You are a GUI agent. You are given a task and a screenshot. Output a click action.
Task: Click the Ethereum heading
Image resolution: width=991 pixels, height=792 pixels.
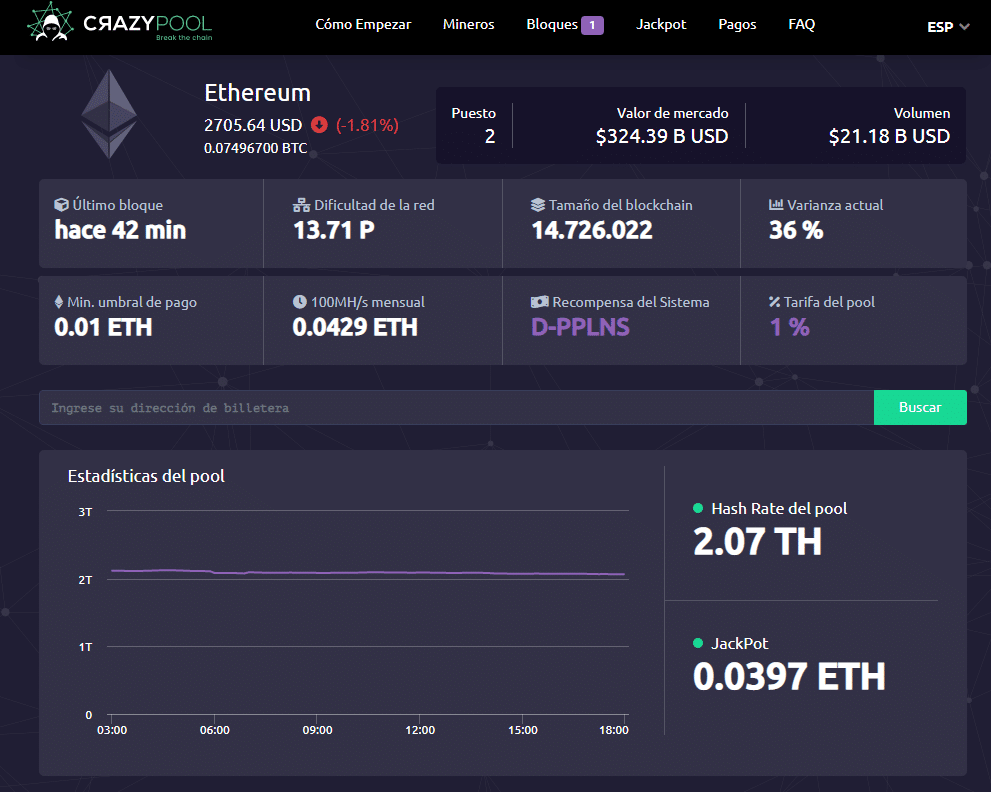coord(257,93)
